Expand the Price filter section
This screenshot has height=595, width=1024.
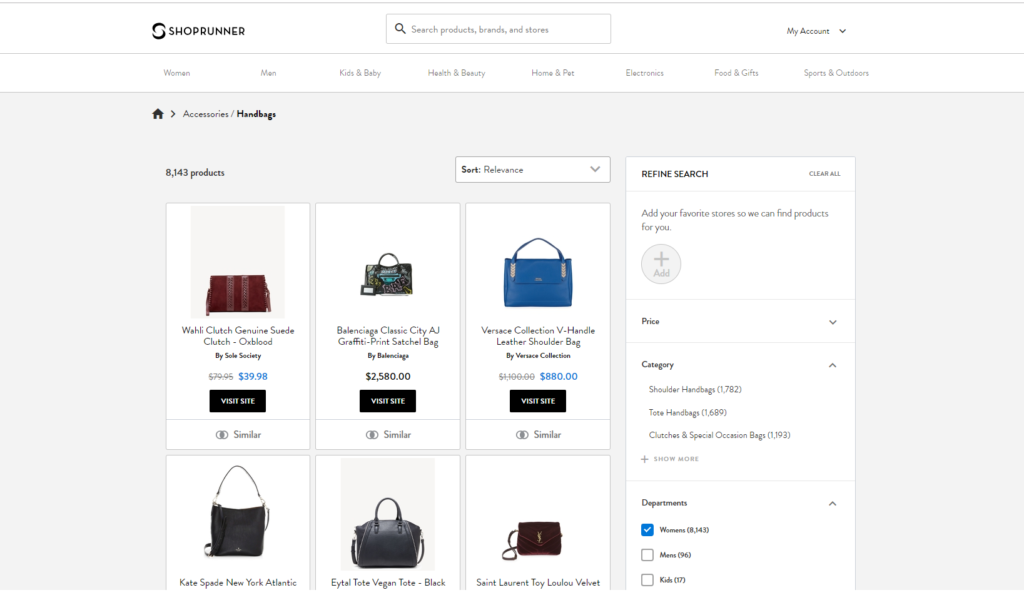tap(833, 322)
